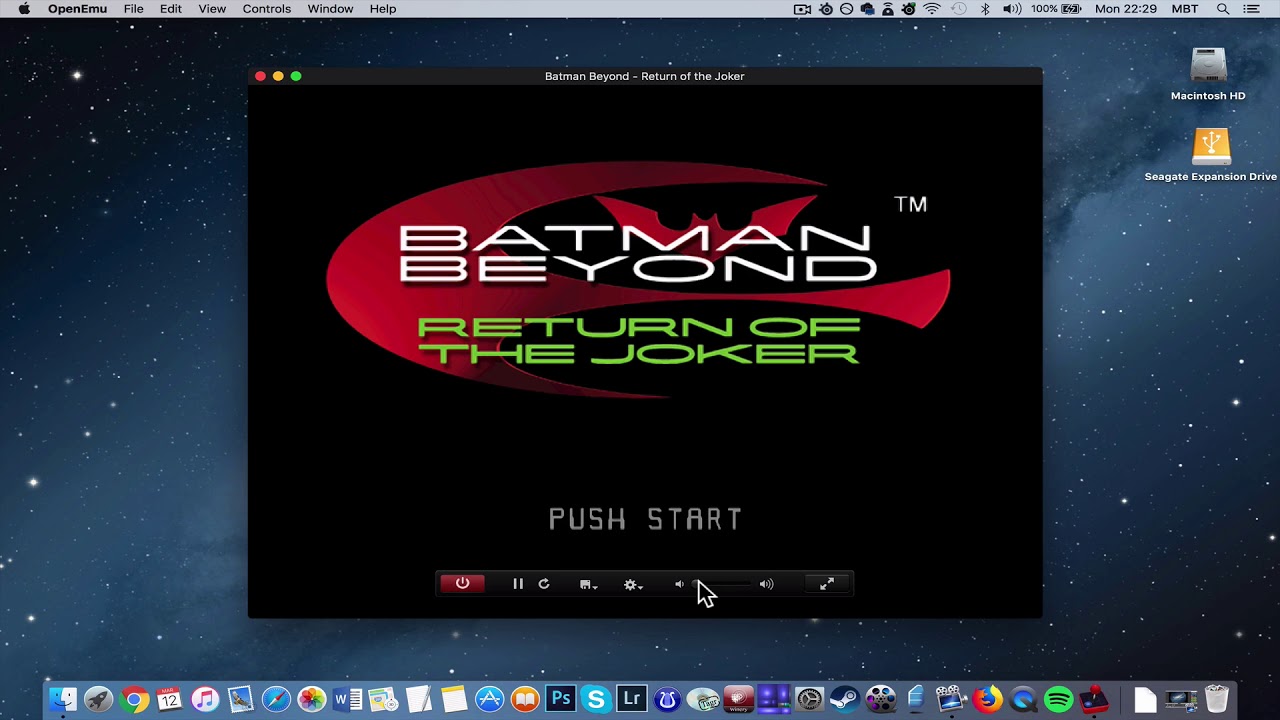Open Calendar in the Dock

169,699
